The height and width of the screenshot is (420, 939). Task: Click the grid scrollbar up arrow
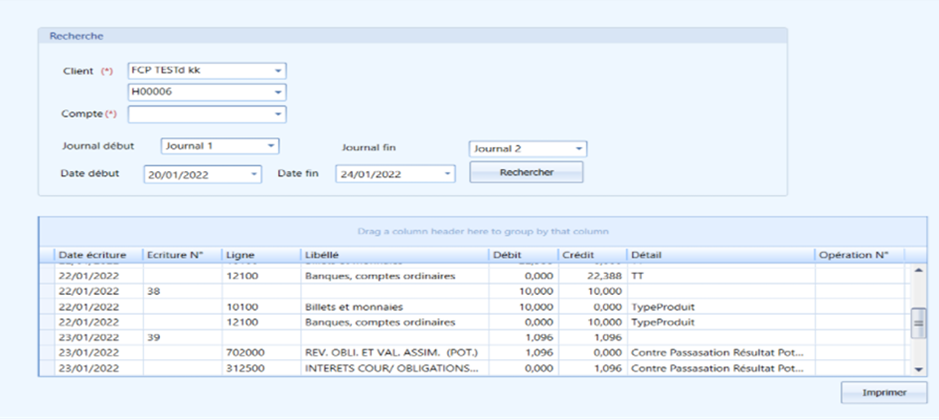click(x=919, y=270)
